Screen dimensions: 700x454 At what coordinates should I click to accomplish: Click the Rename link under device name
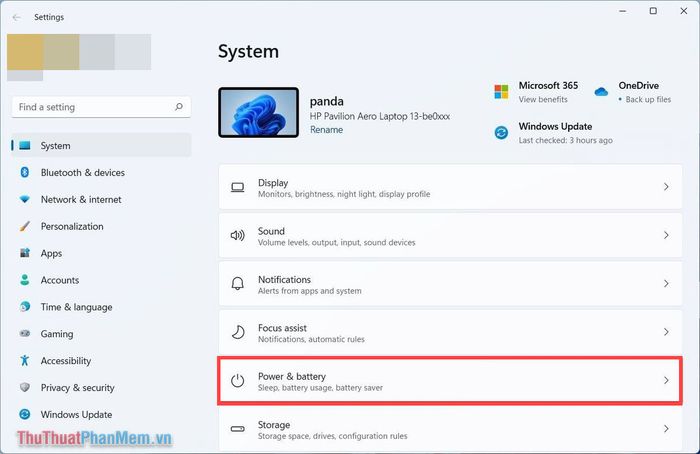(326, 130)
